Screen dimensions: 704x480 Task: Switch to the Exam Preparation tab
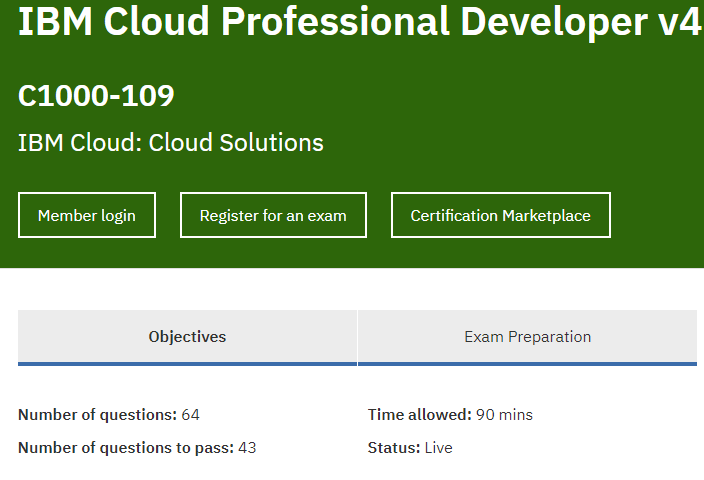pos(528,338)
